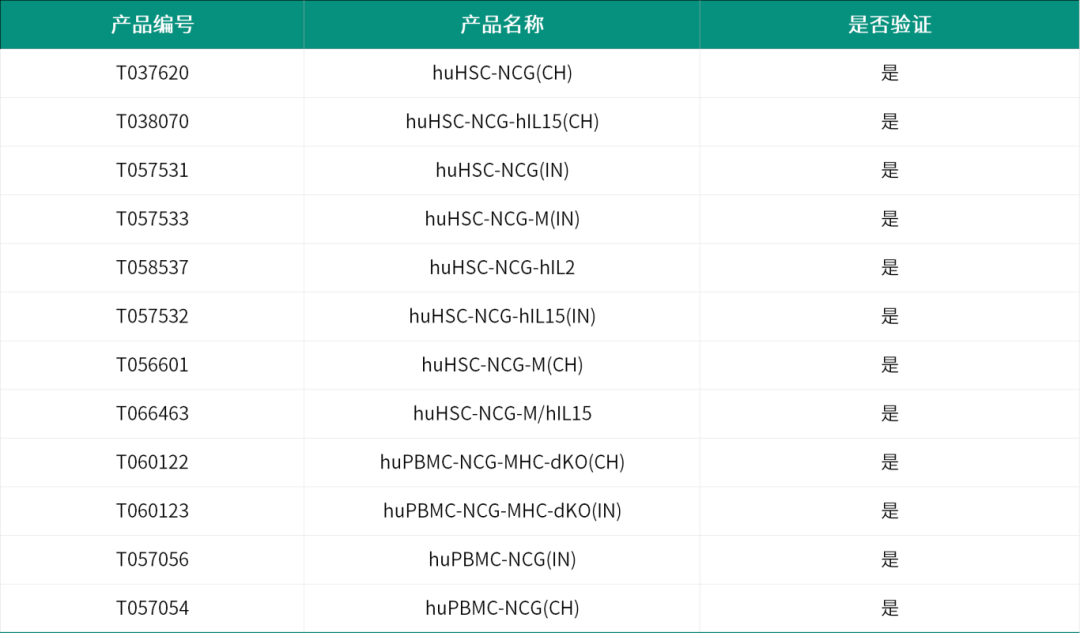1080x633 pixels.
Task: Select product number T037620
Action: (152, 73)
